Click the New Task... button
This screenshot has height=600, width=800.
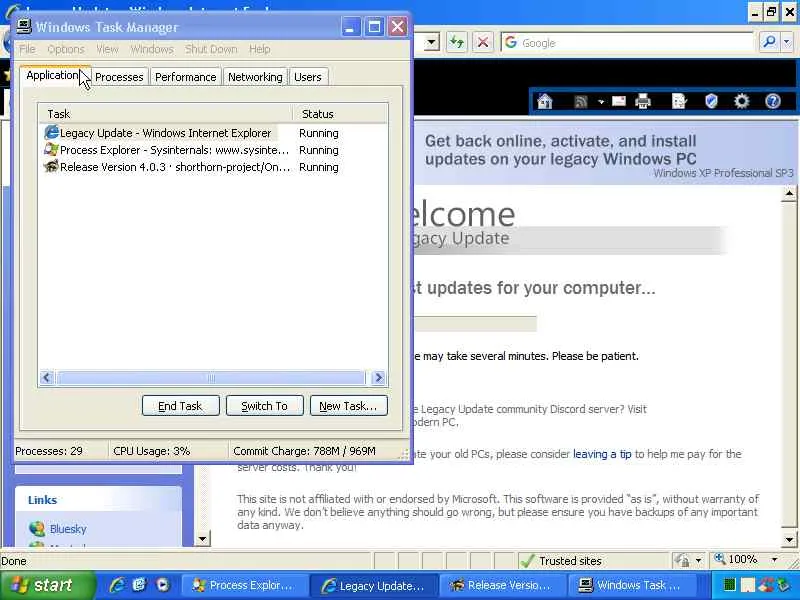[348, 406]
